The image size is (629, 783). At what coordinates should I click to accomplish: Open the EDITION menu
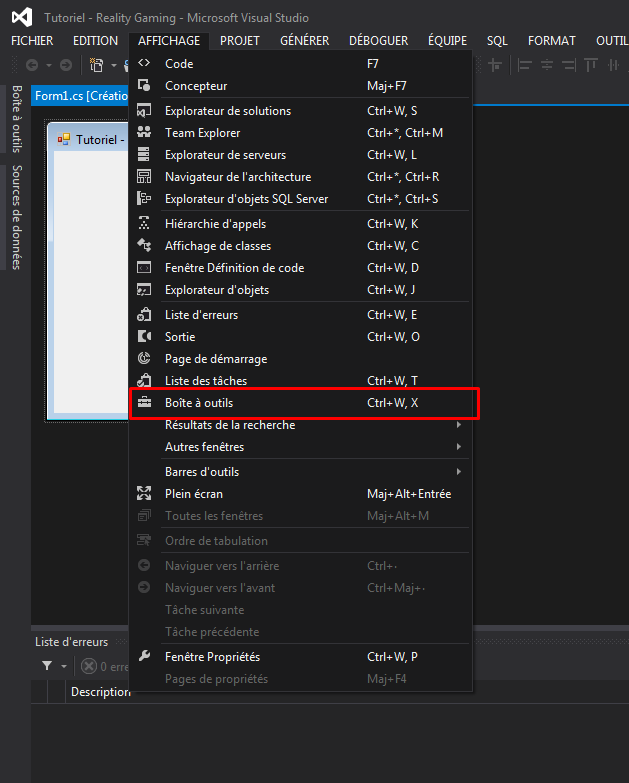point(95,40)
